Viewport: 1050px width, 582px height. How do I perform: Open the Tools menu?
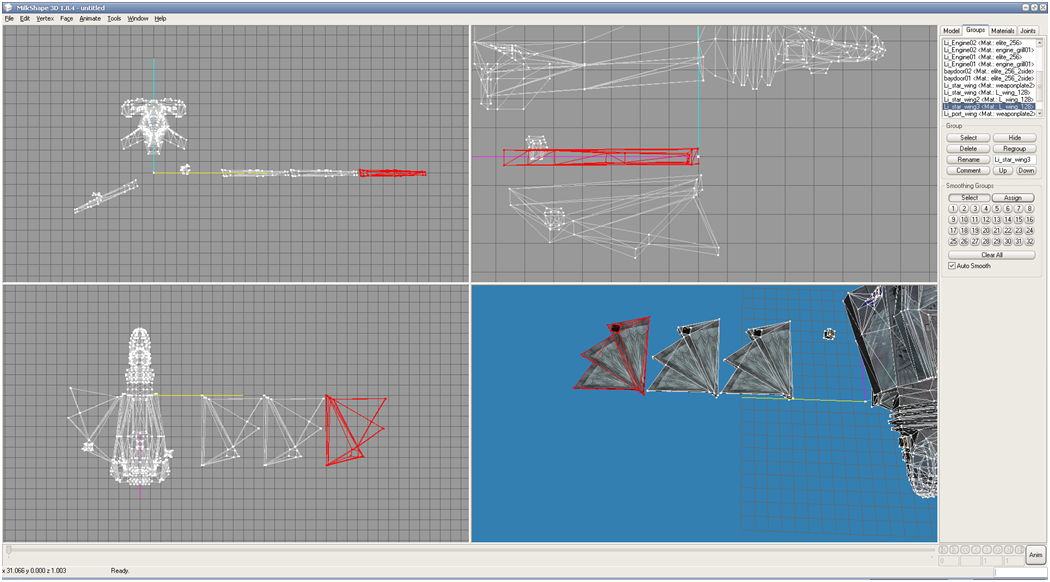[115, 19]
